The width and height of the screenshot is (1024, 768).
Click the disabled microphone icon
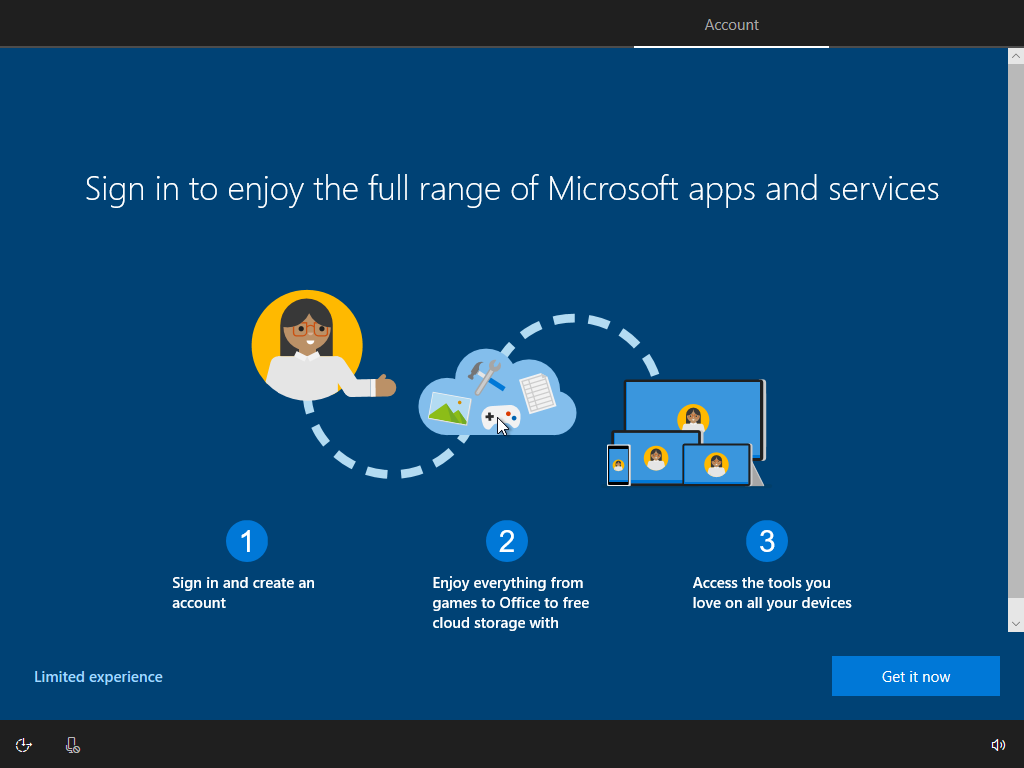71,745
